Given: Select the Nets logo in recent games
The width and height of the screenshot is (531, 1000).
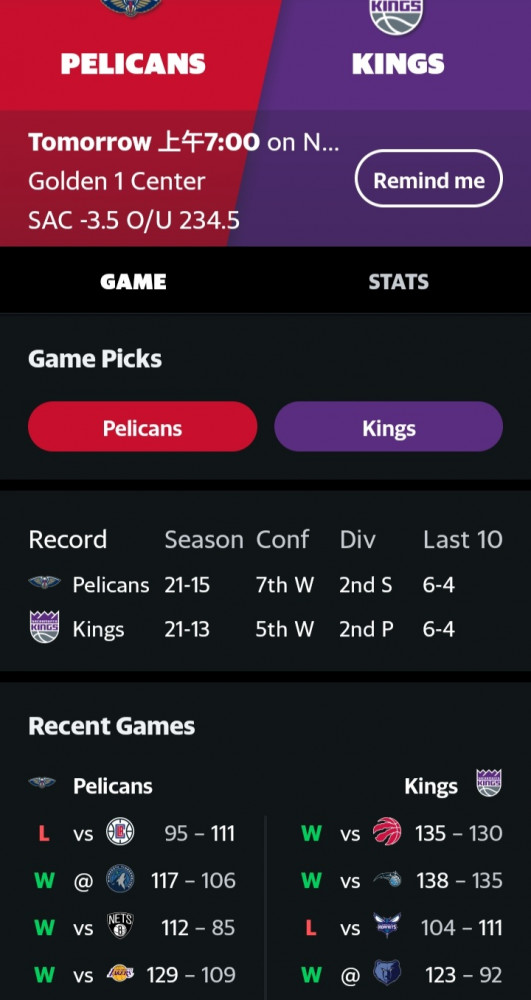Looking at the screenshot, I should tap(120, 926).
